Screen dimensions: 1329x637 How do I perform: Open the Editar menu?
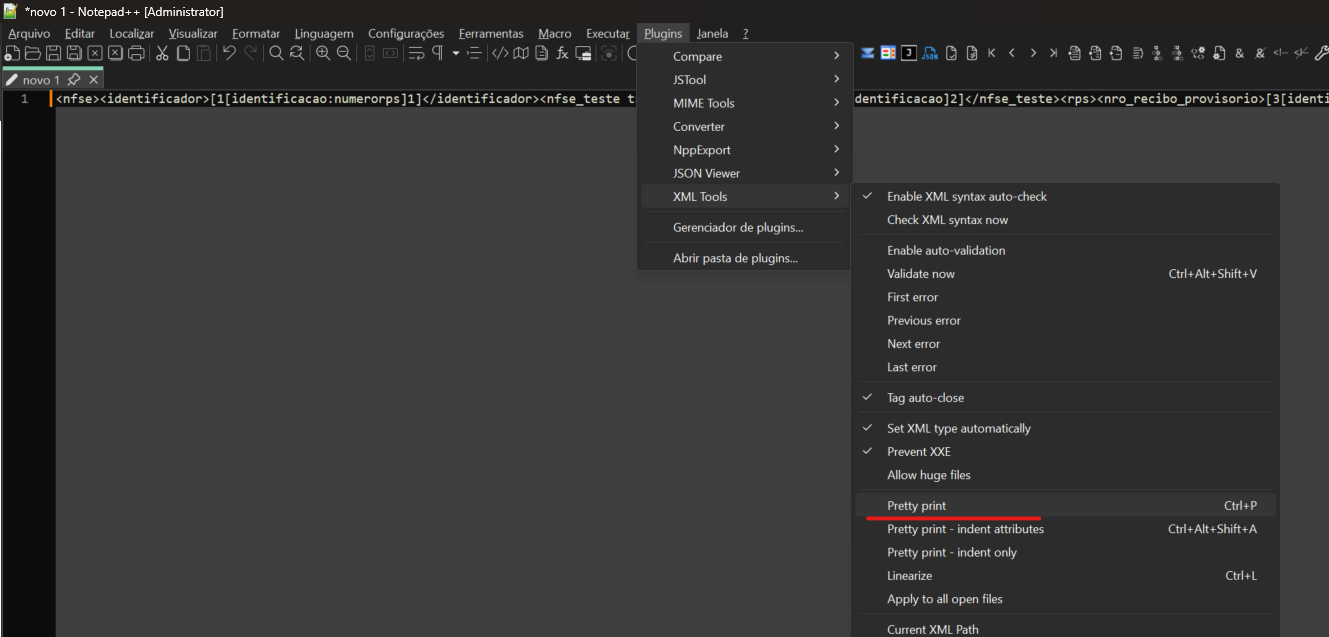click(x=80, y=33)
